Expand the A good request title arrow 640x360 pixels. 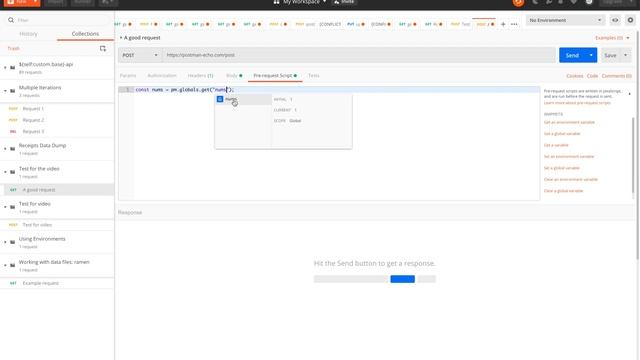click(121, 38)
